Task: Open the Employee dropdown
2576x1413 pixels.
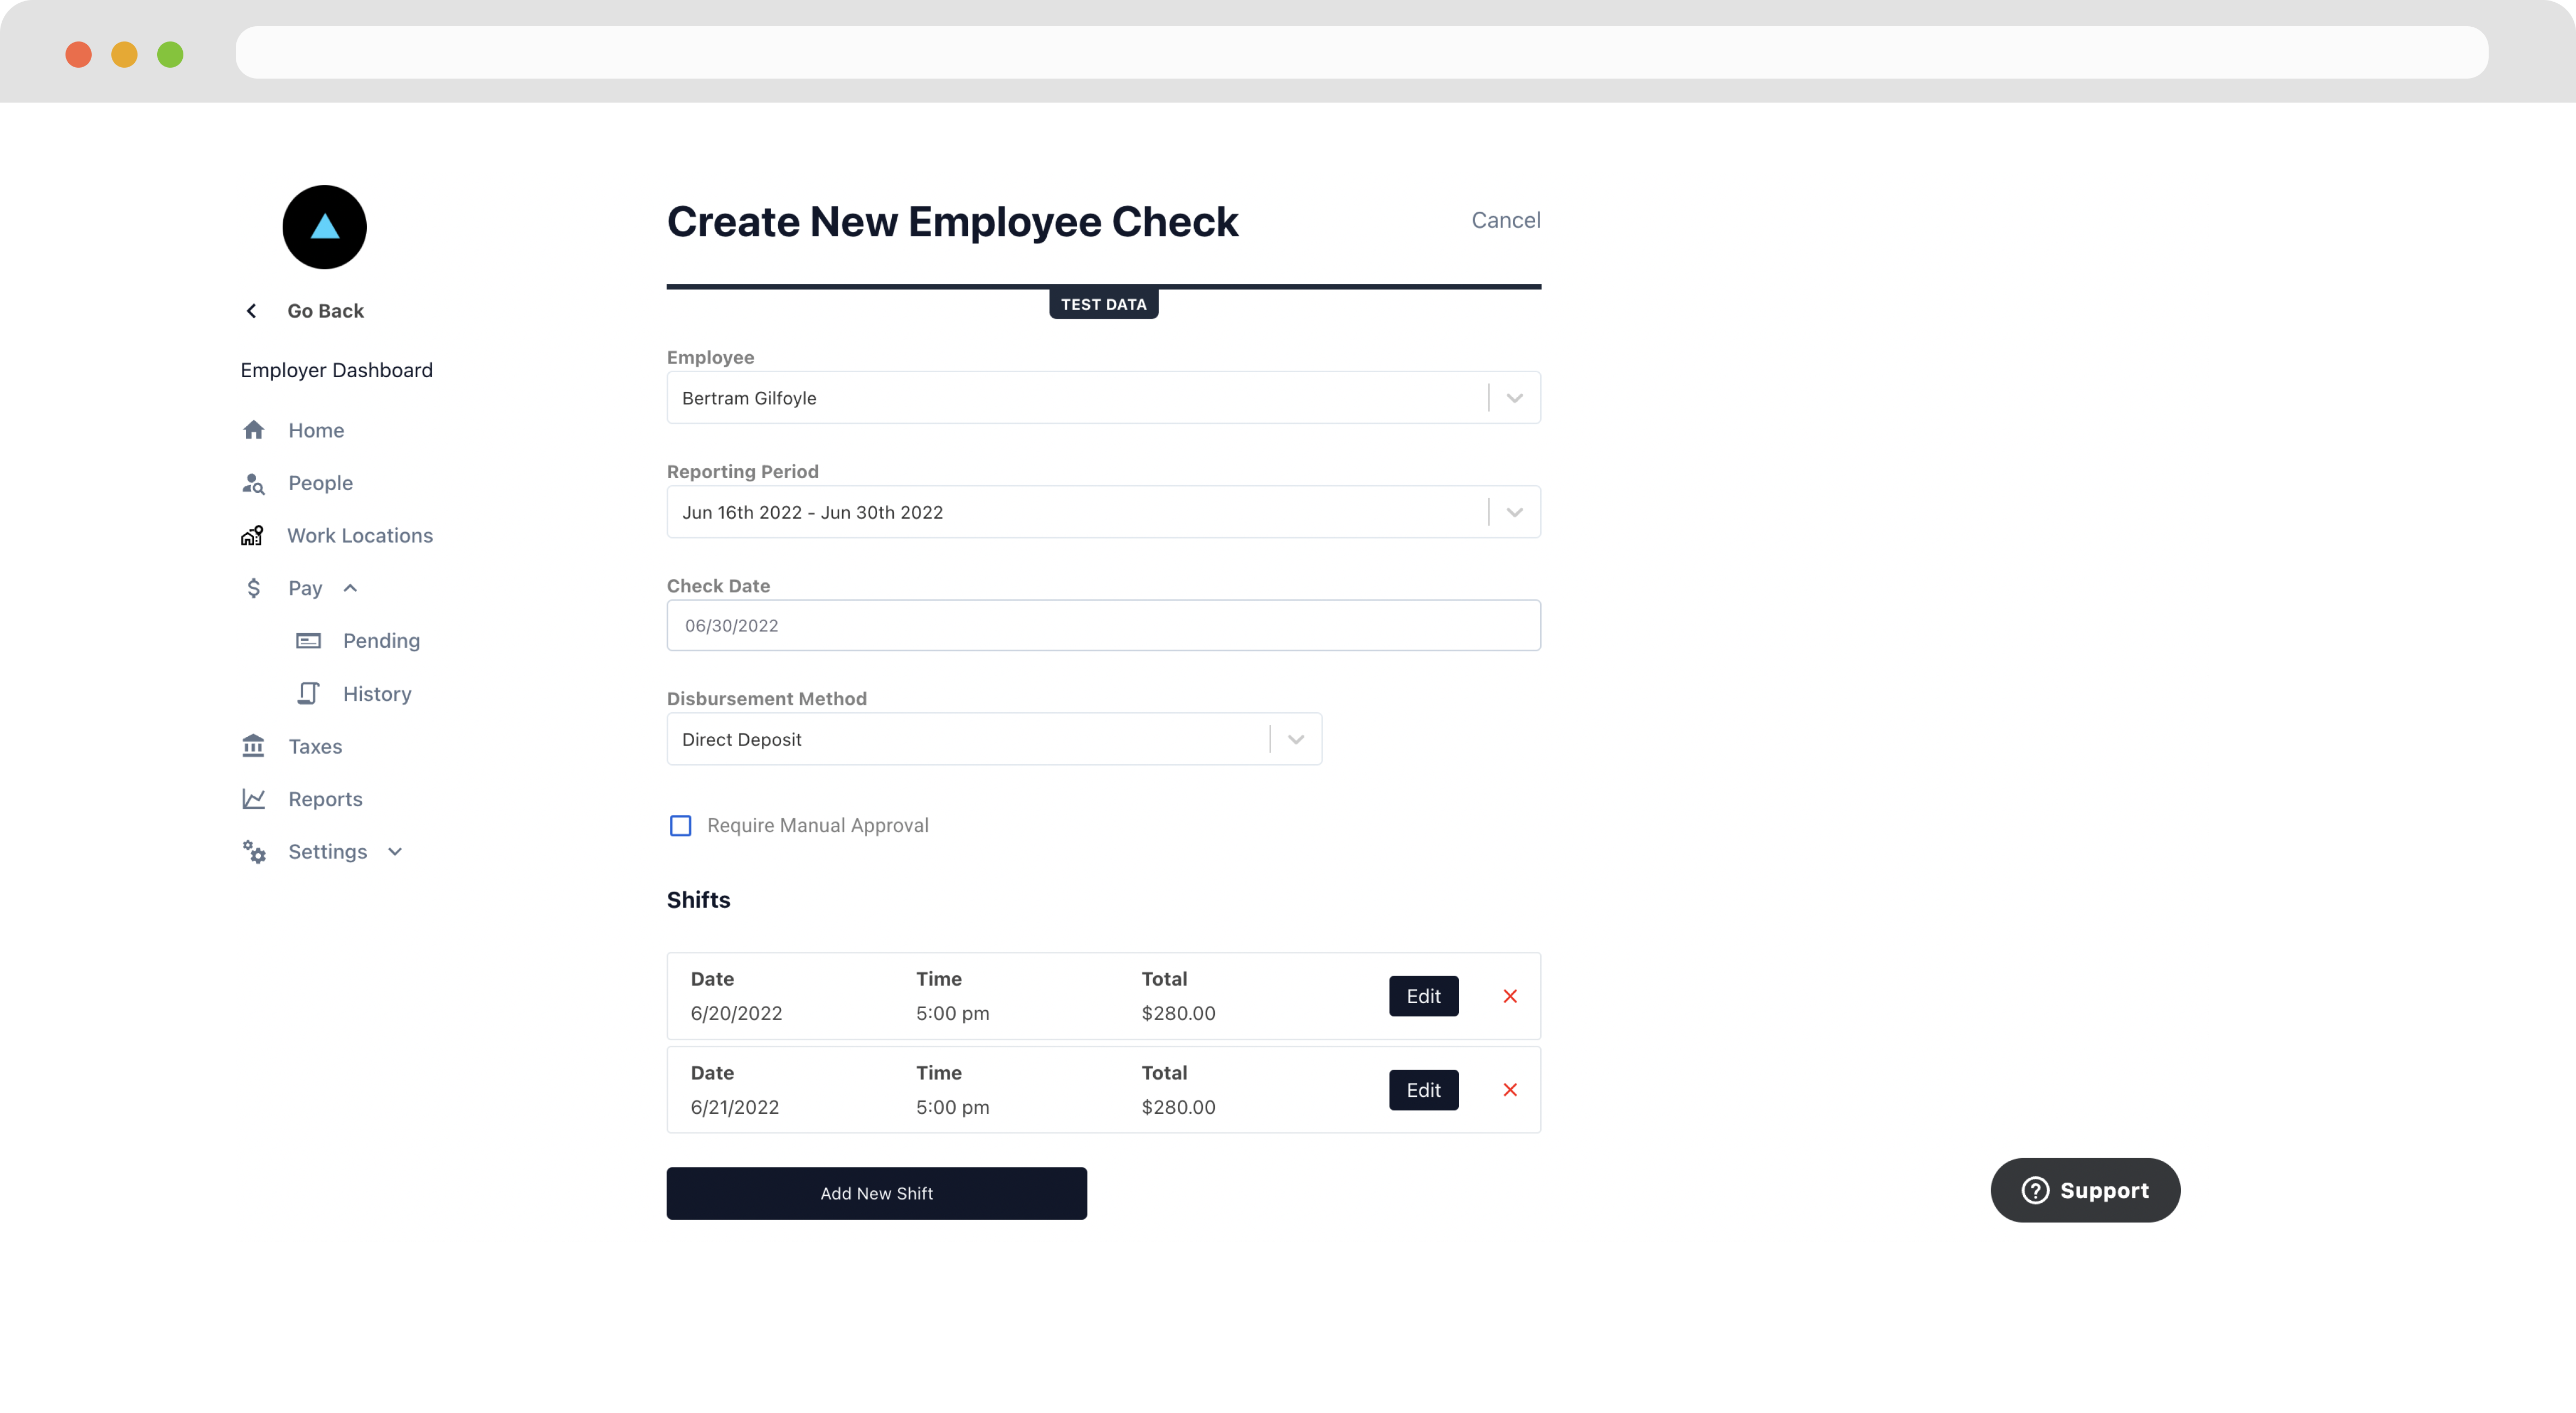Action: point(1514,397)
